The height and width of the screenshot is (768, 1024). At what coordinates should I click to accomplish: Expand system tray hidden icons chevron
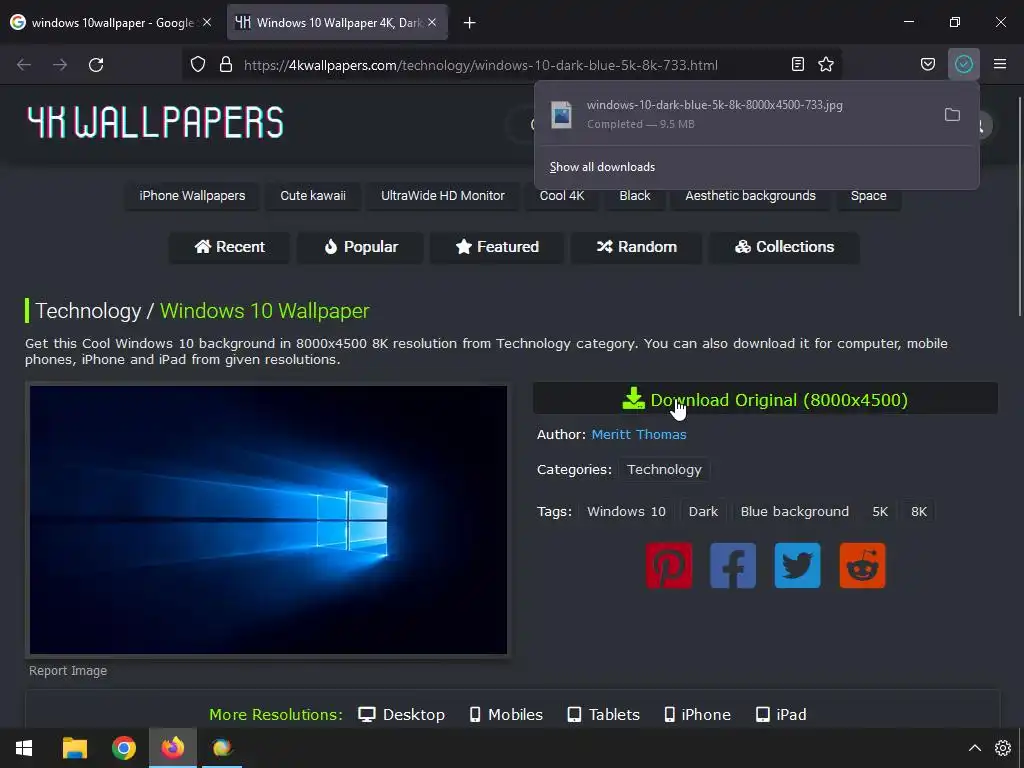(x=974, y=748)
